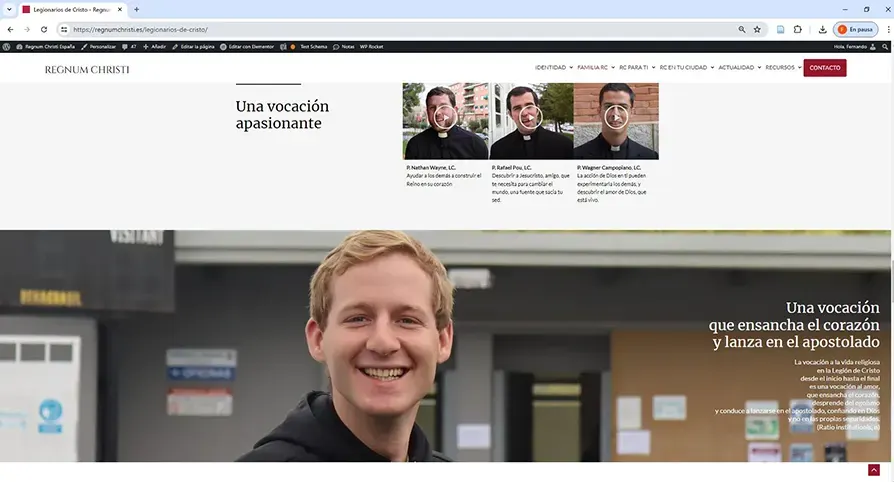Image resolution: width=894 pixels, height=482 pixels.
Task: Click the CONTACTO button
Action: pos(825,68)
